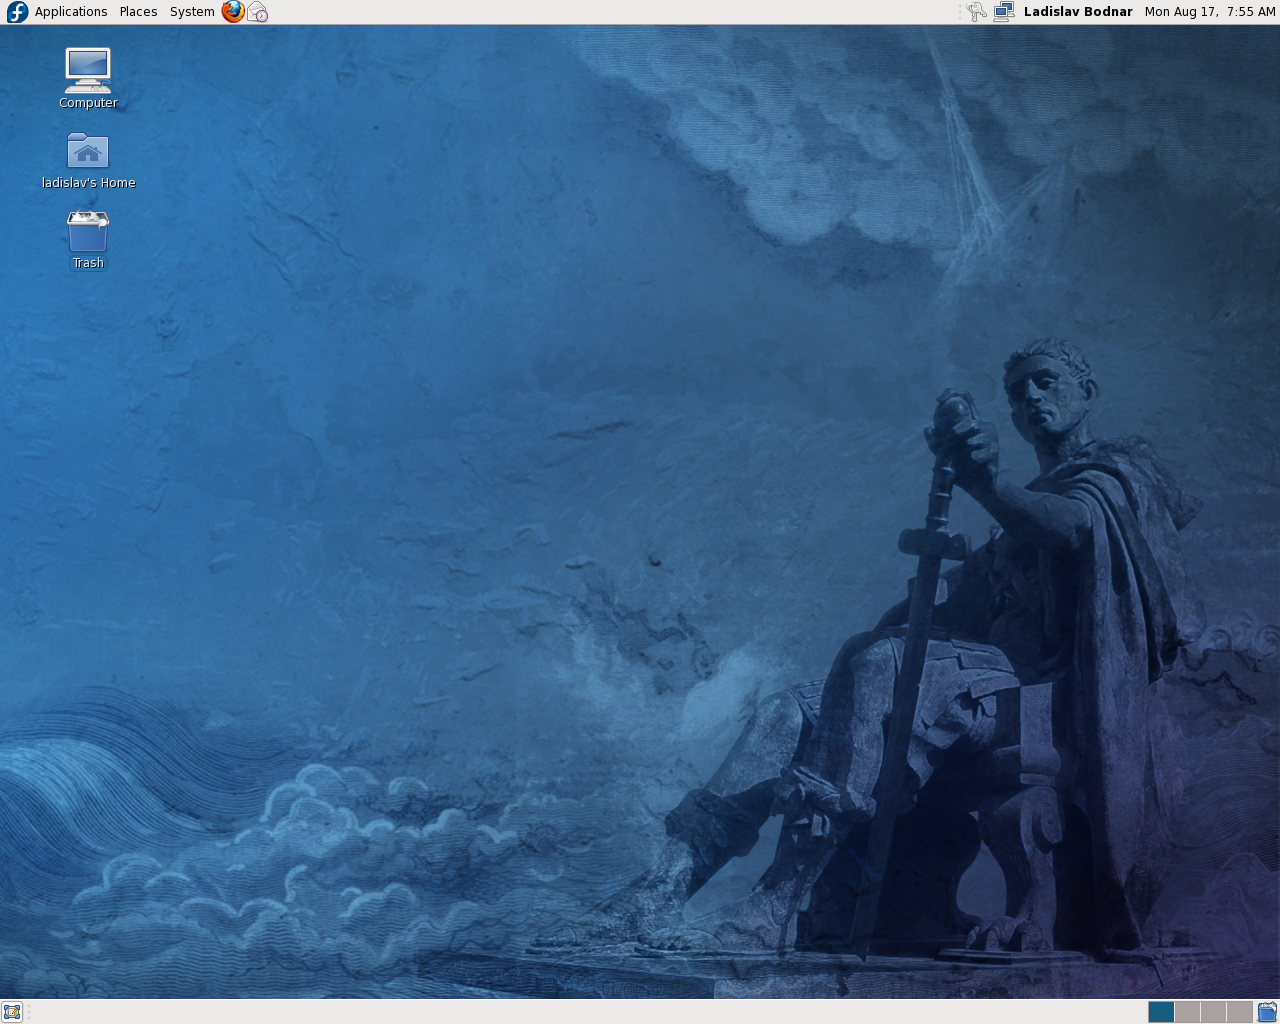Launch the Firefox web browser
Viewport: 1280px width, 1024px height.
coord(233,12)
